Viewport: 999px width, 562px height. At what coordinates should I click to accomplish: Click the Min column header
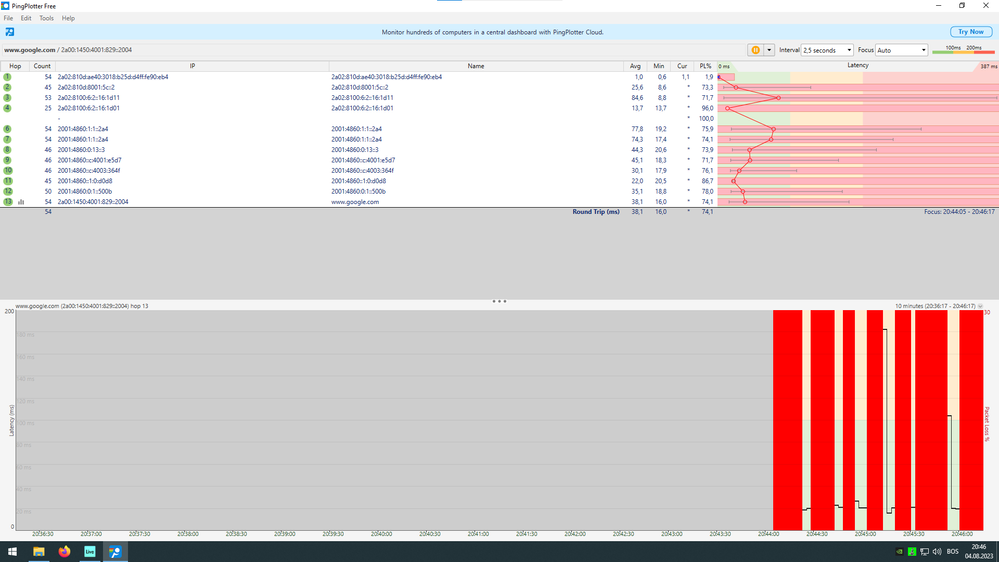pyautogui.click(x=659, y=66)
